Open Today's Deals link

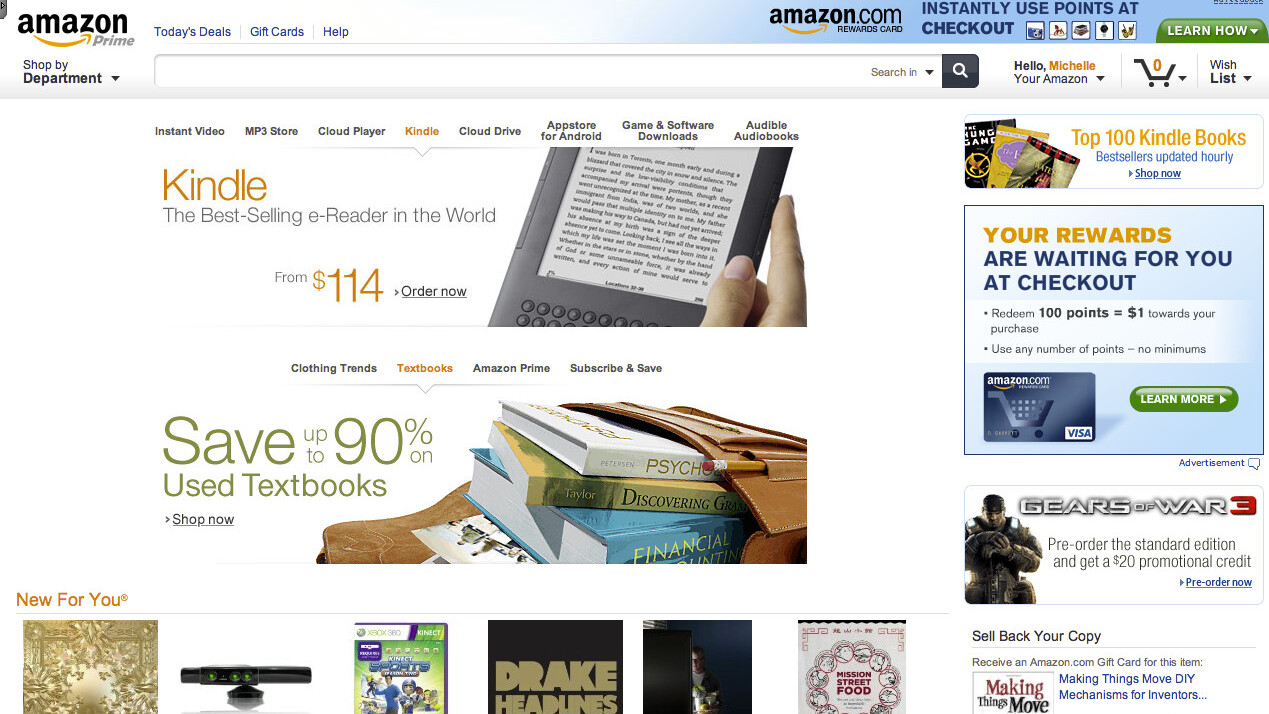pyautogui.click(x=192, y=32)
